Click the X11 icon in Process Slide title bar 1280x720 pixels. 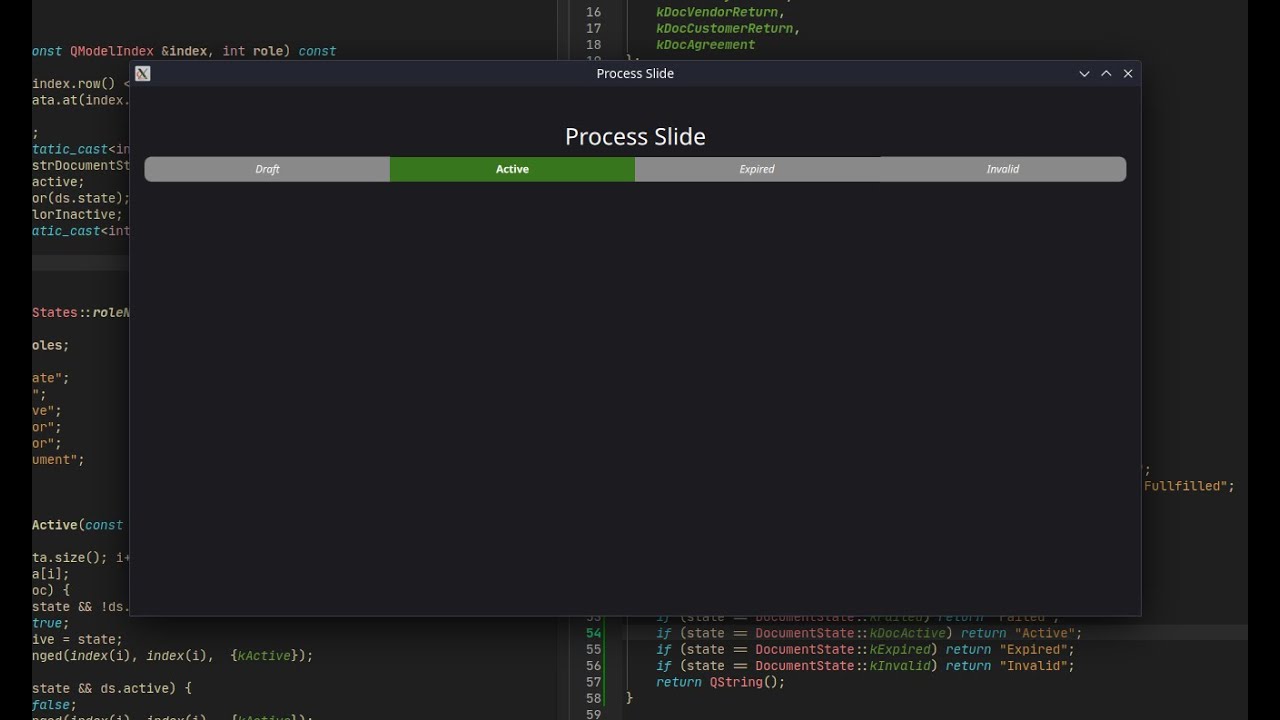tap(143, 73)
